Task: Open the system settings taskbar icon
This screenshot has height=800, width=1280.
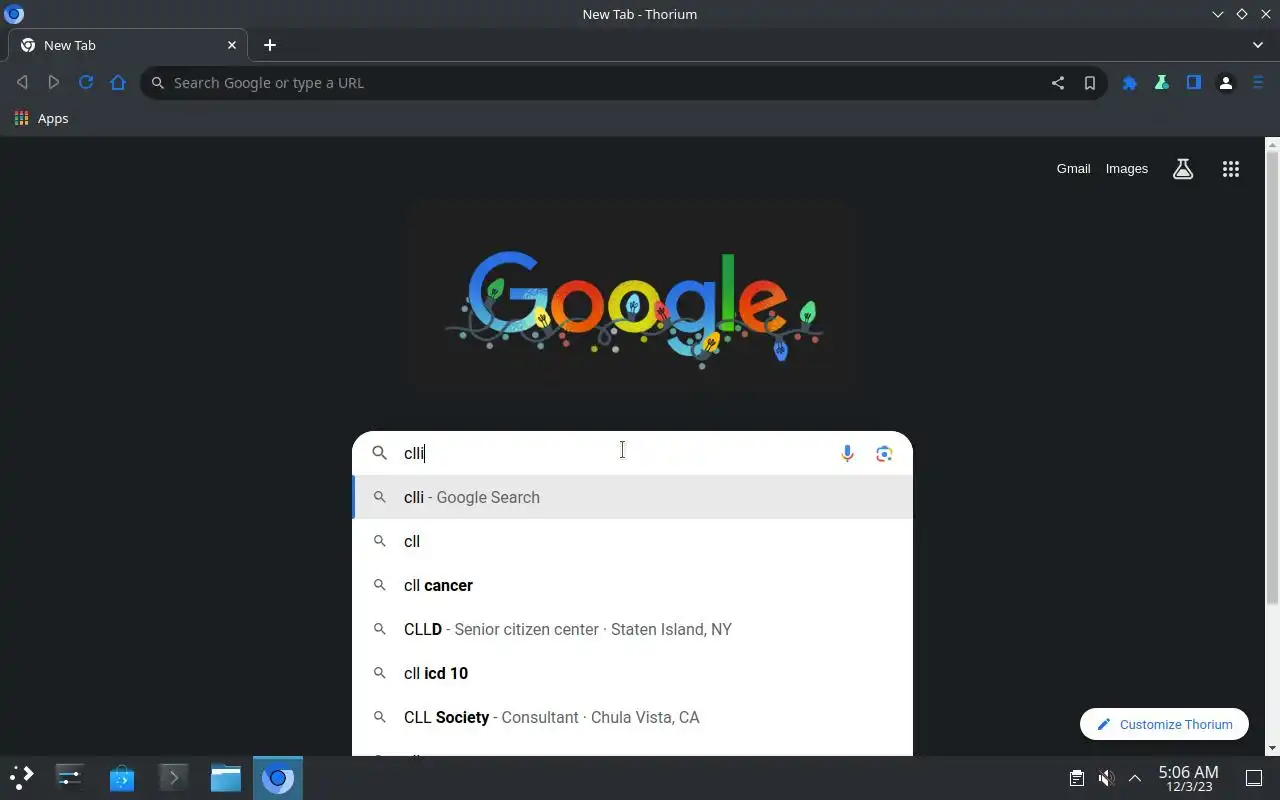Action: click(x=69, y=777)
